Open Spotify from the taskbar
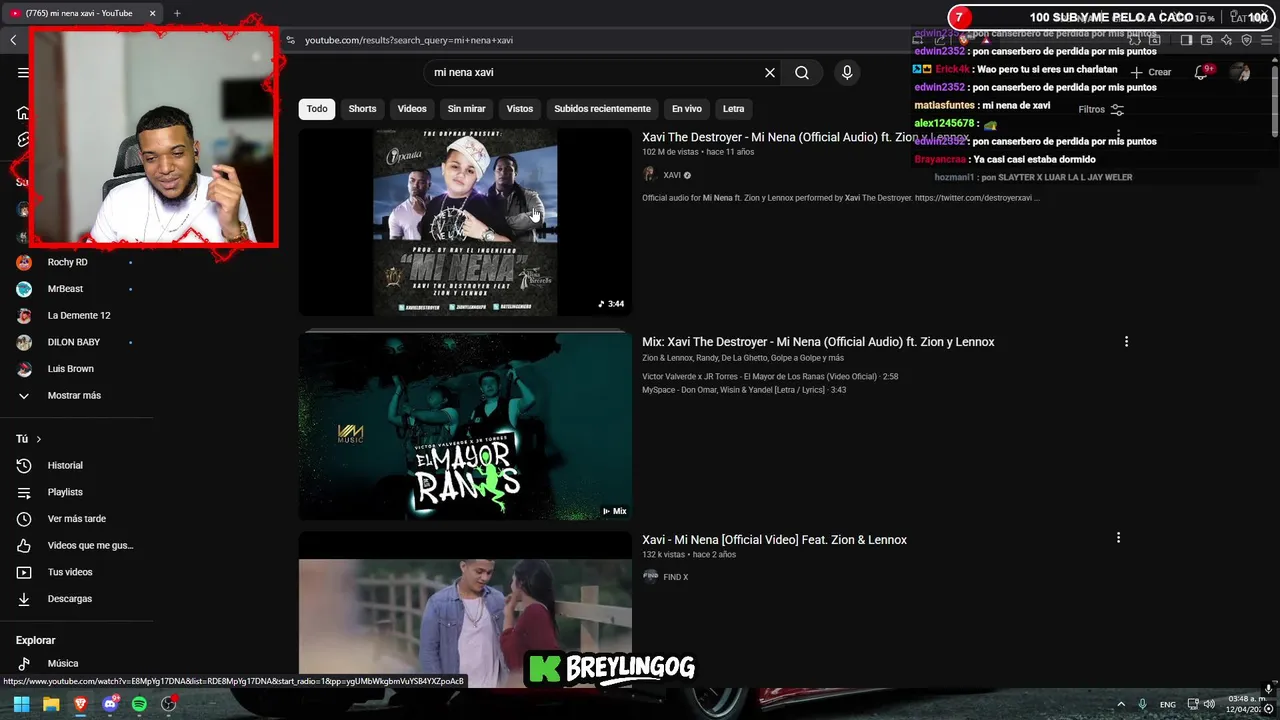 pos(139,704)
